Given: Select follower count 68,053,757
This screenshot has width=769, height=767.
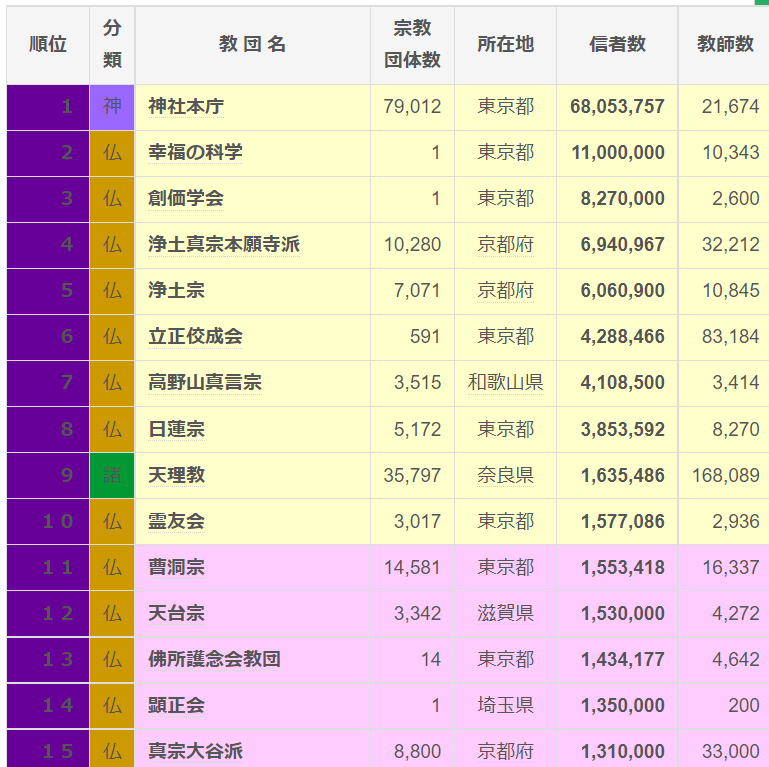Looking at the screenshot, I should click(617, 106).
